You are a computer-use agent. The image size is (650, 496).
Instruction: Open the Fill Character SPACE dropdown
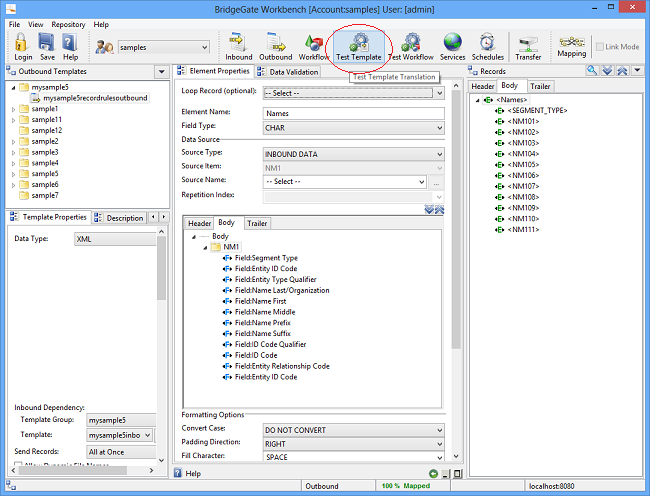[x=439, y=457]
